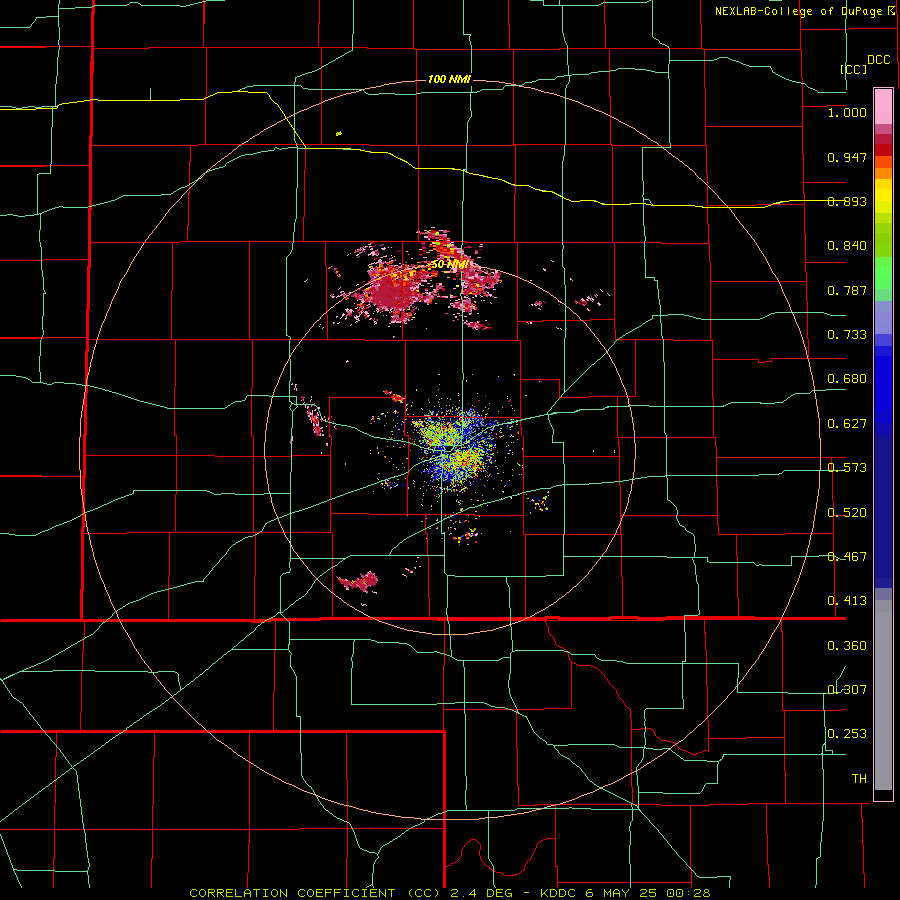Click the 0.360 scale value
The height and width of the screenshot is (900, 900).
point(847,646)
